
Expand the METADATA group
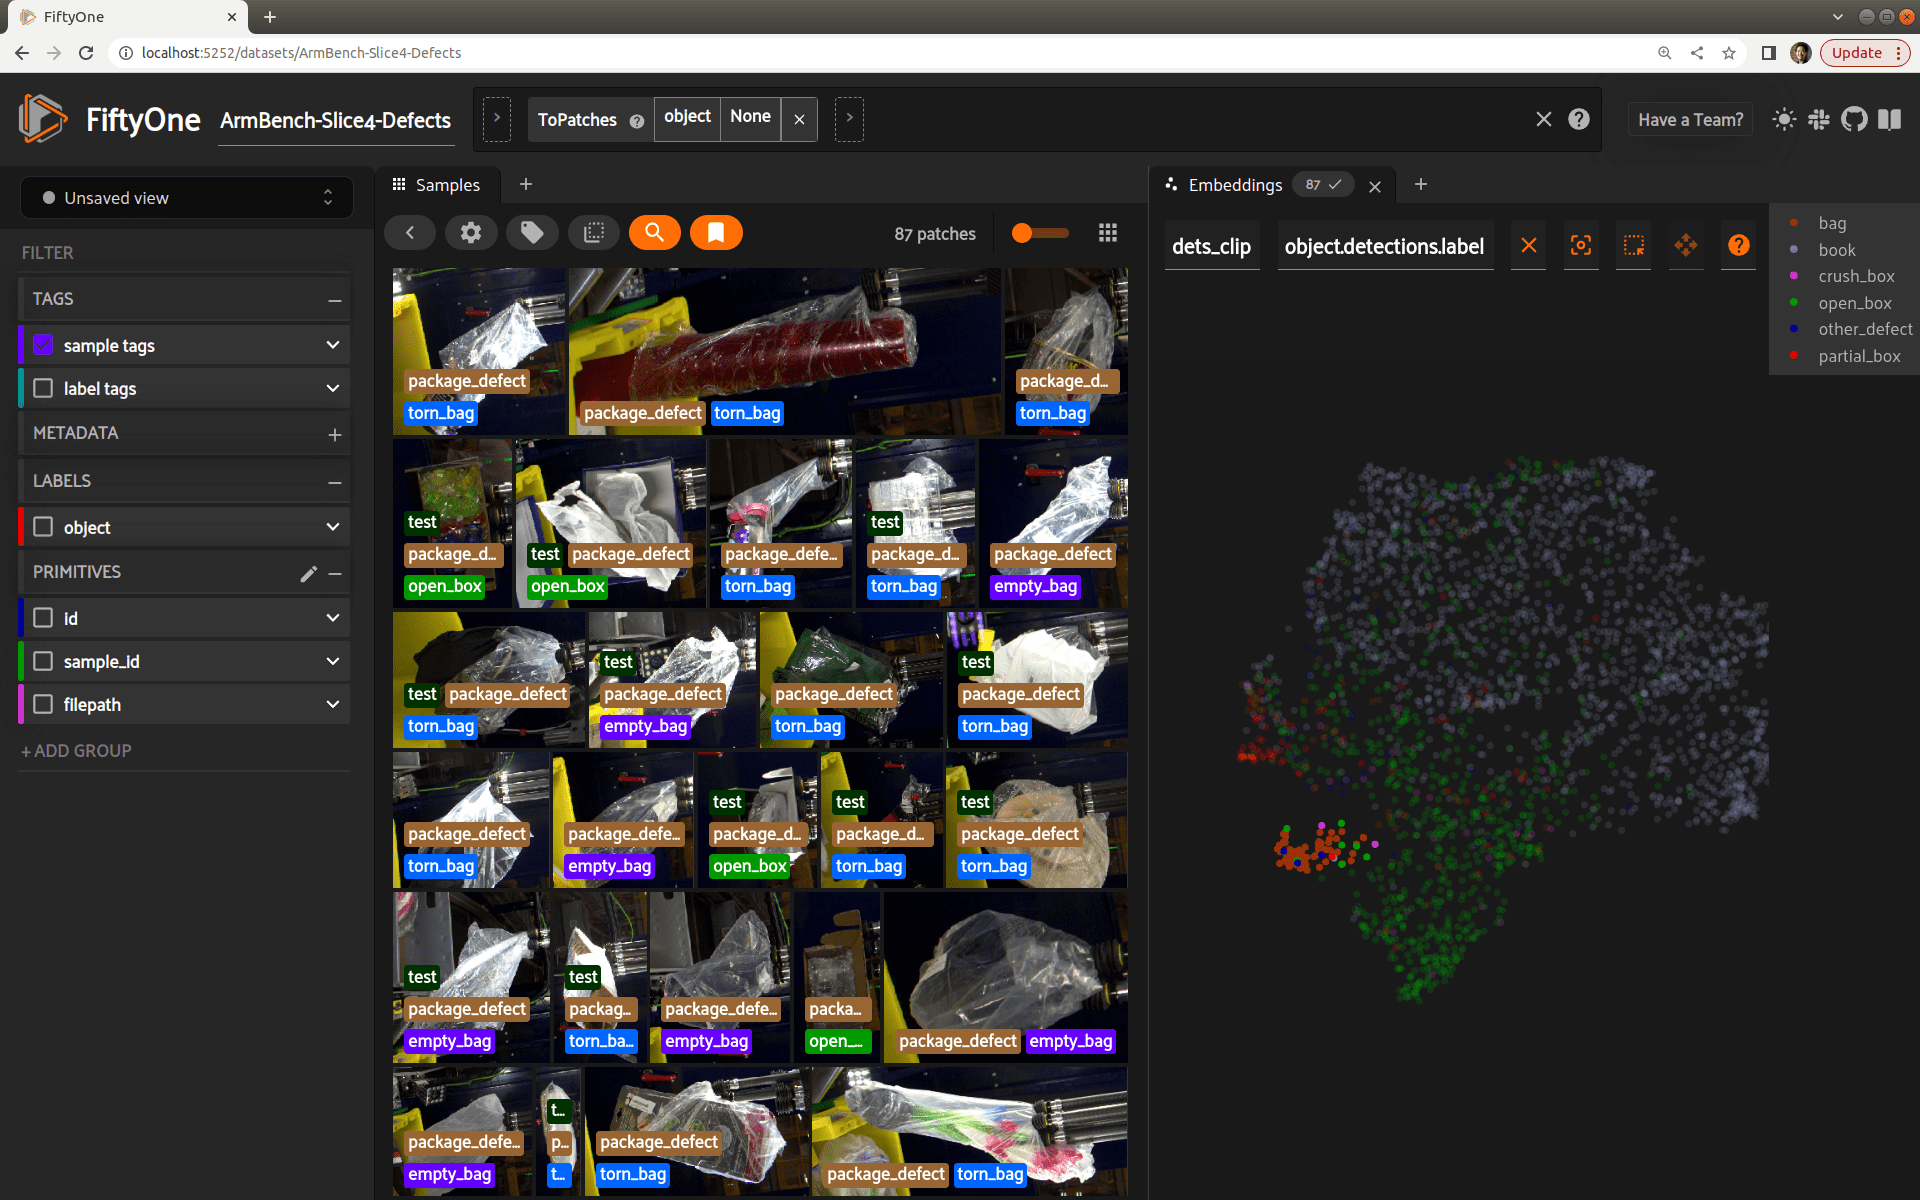pos(334,434)
